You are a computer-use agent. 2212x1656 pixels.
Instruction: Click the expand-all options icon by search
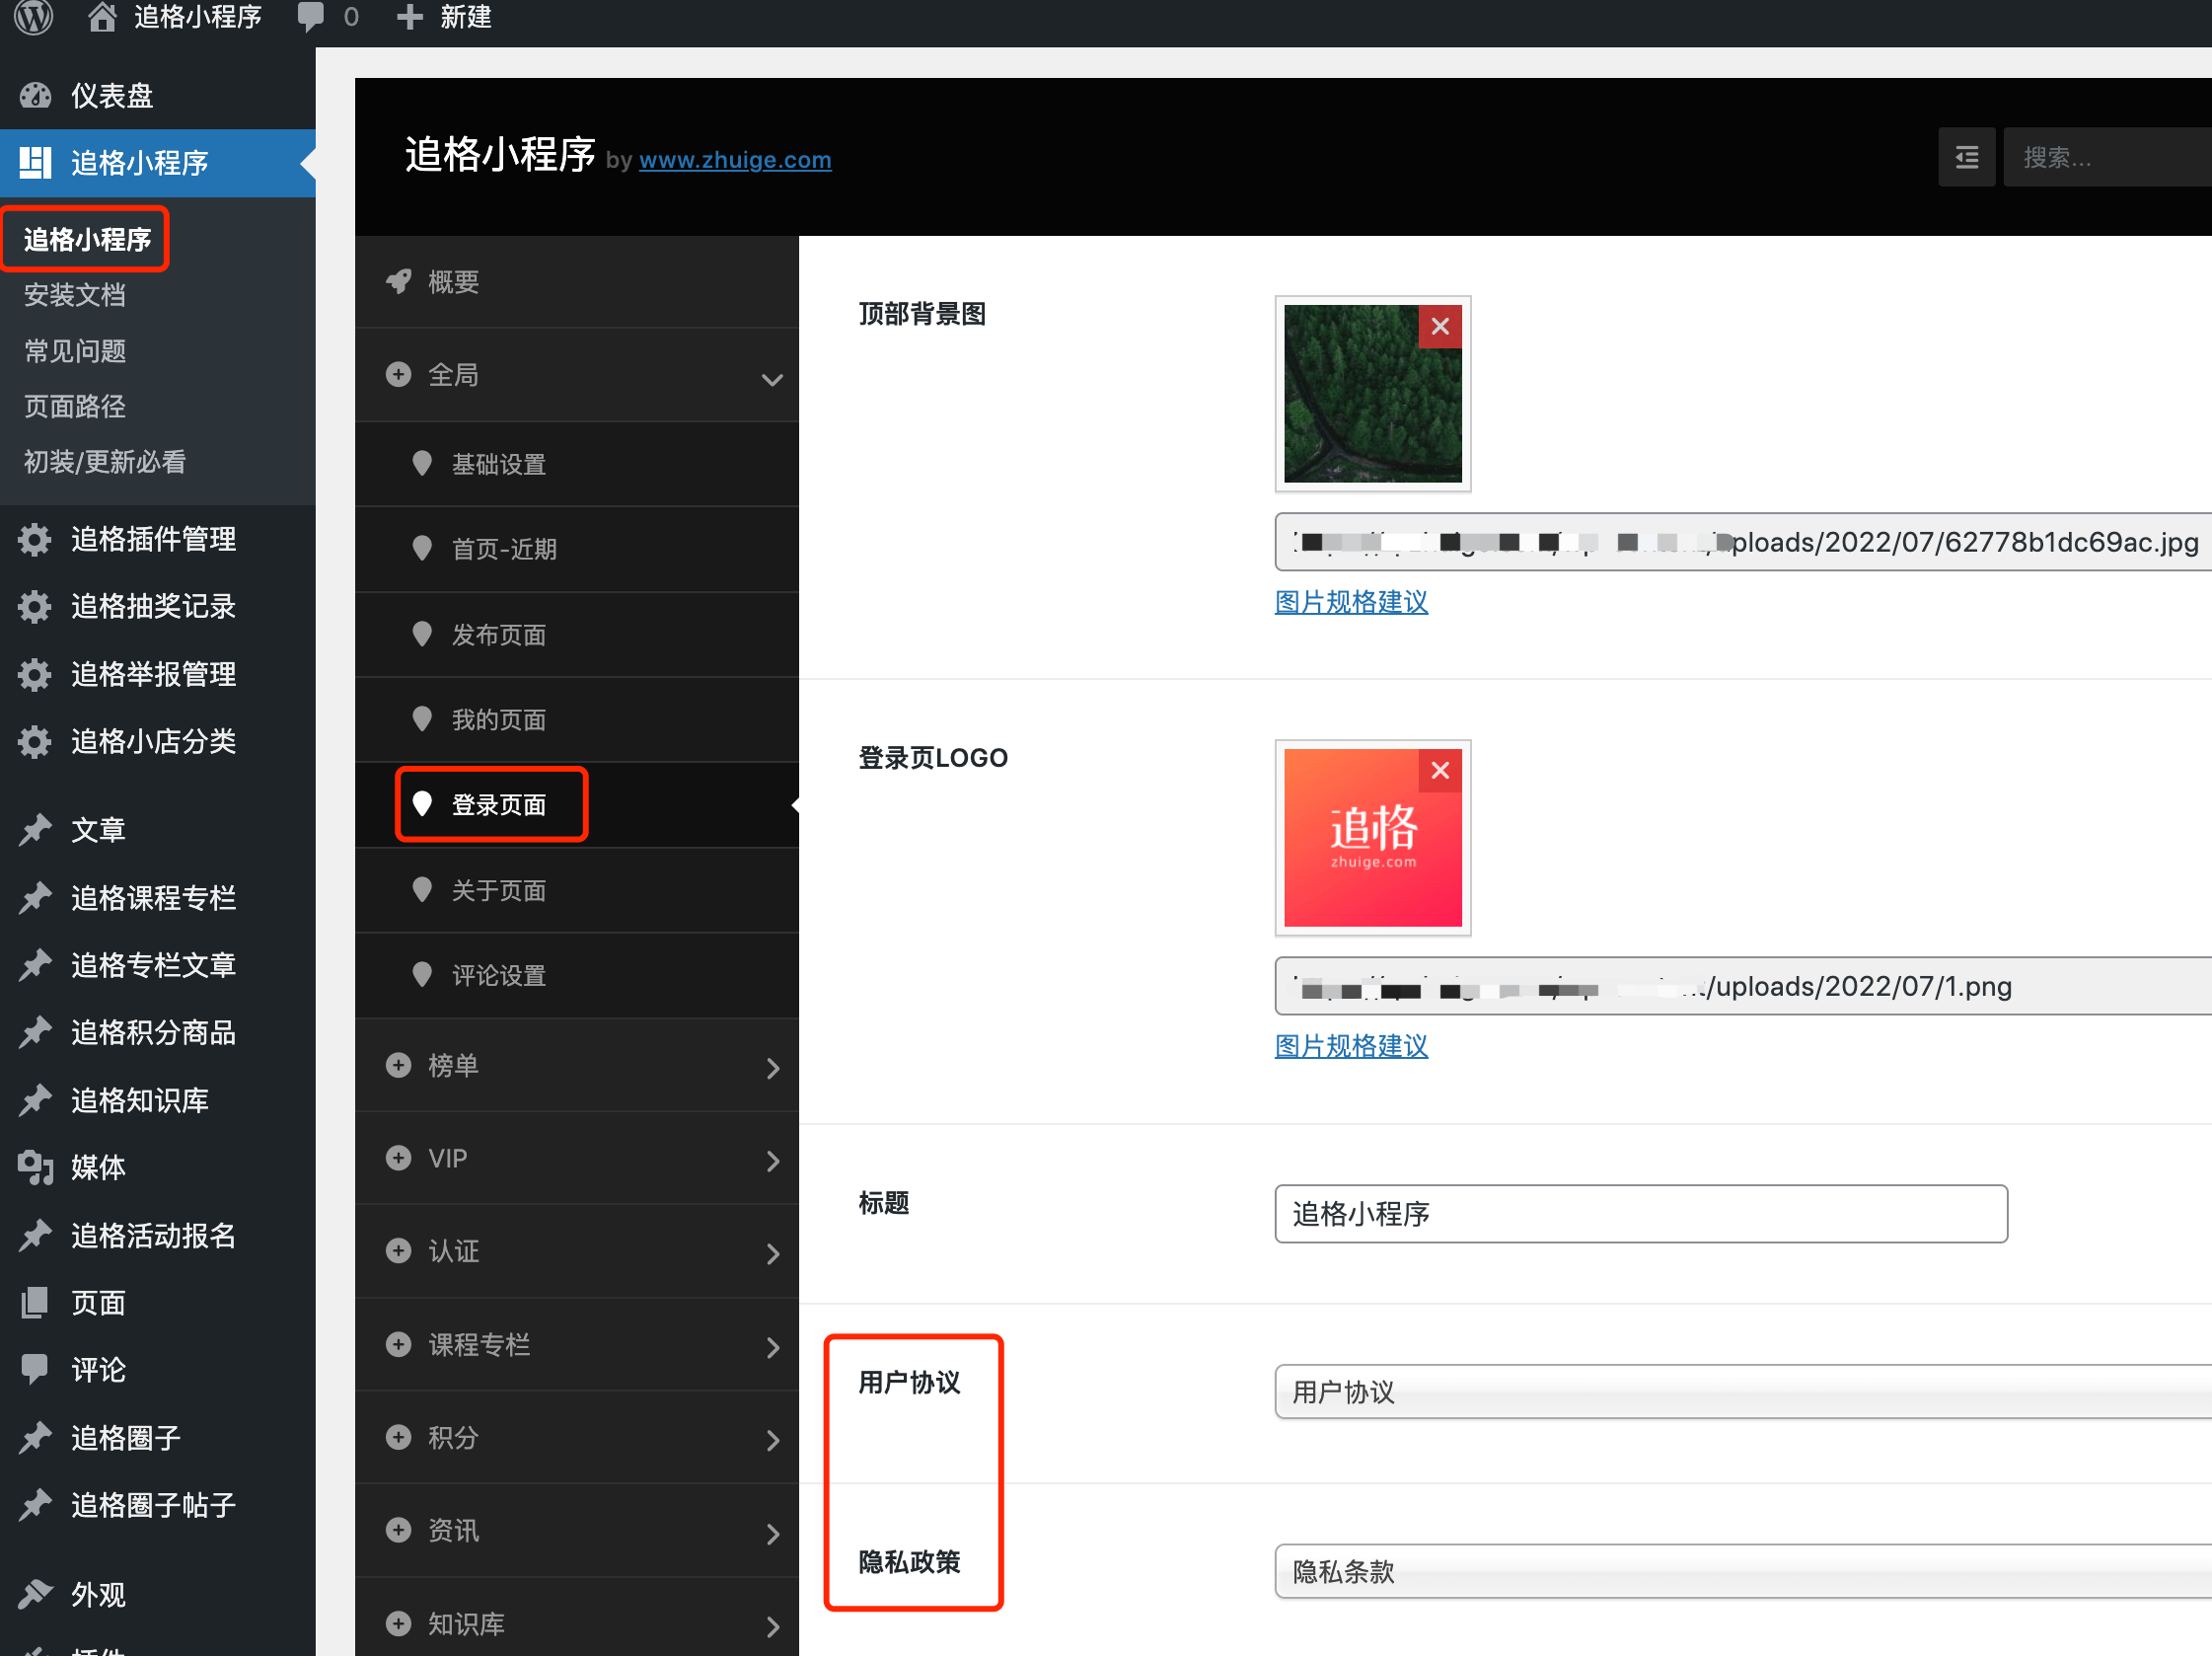1966,157
